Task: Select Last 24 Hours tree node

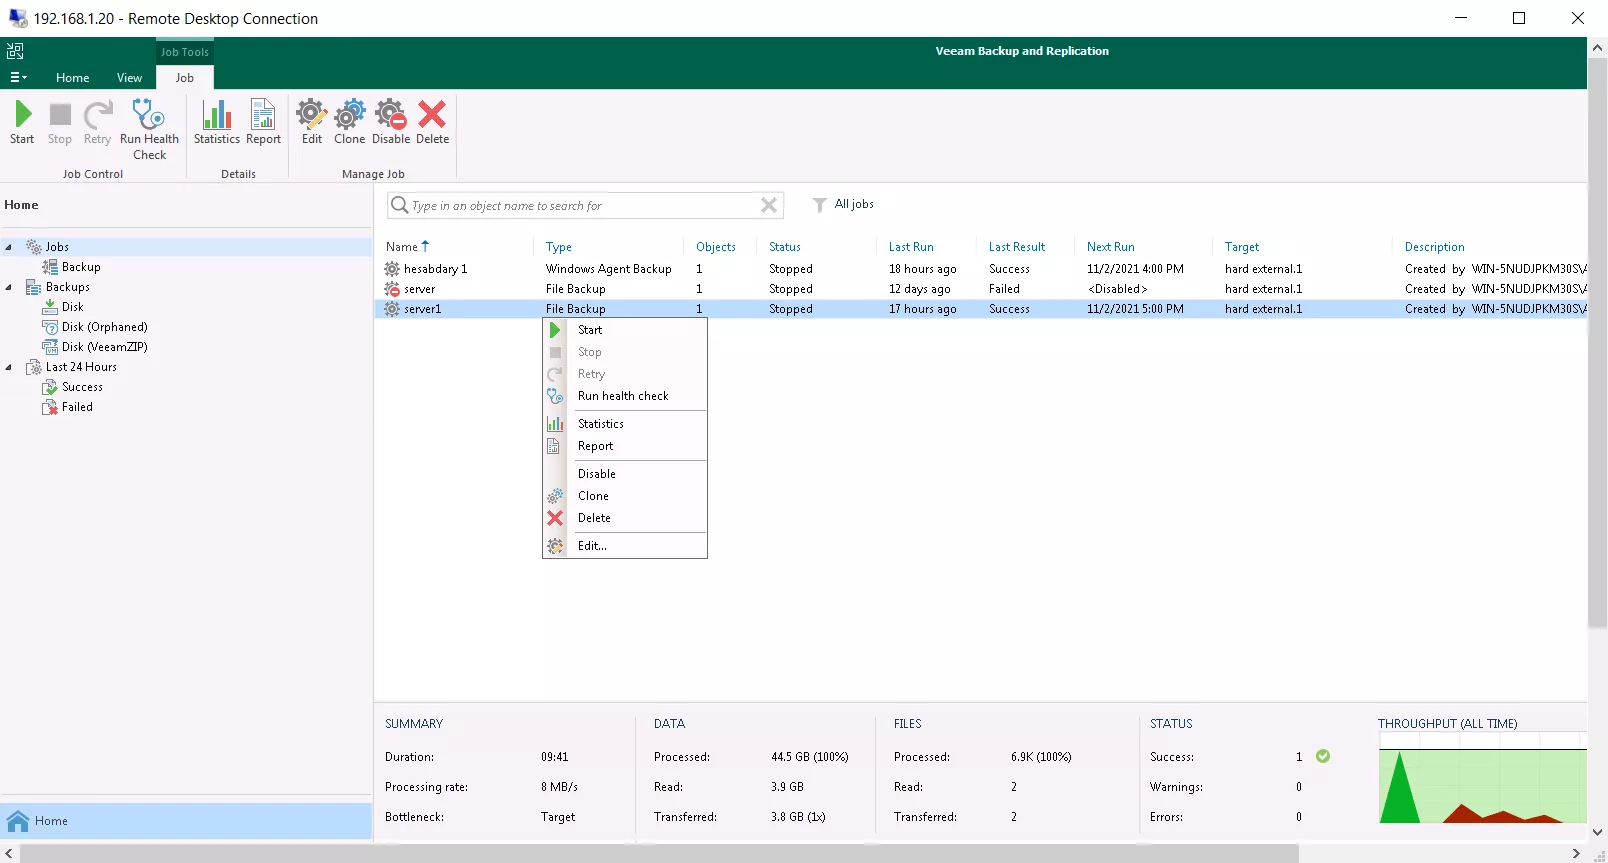Action: pos(81,367)
